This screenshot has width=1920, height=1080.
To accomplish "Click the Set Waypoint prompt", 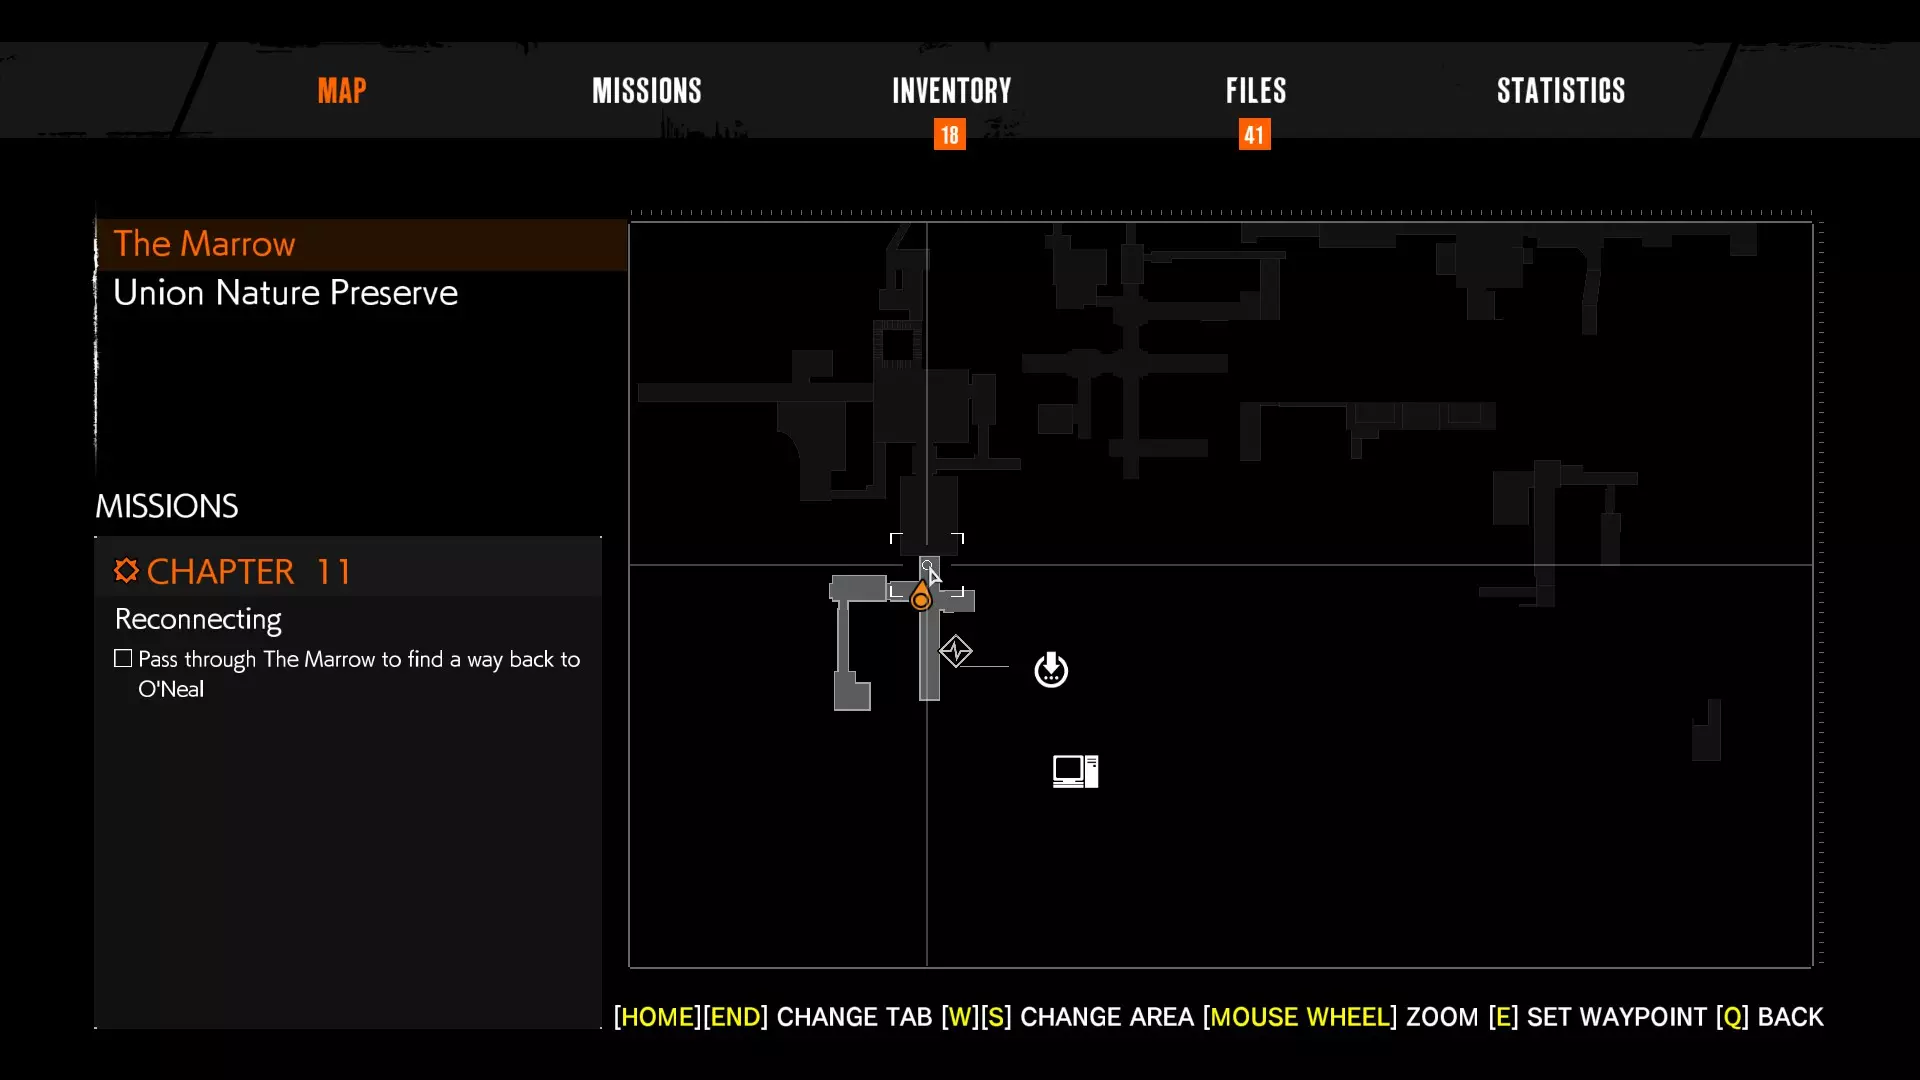I will pyautogui.click(x=1616, y=1017).
